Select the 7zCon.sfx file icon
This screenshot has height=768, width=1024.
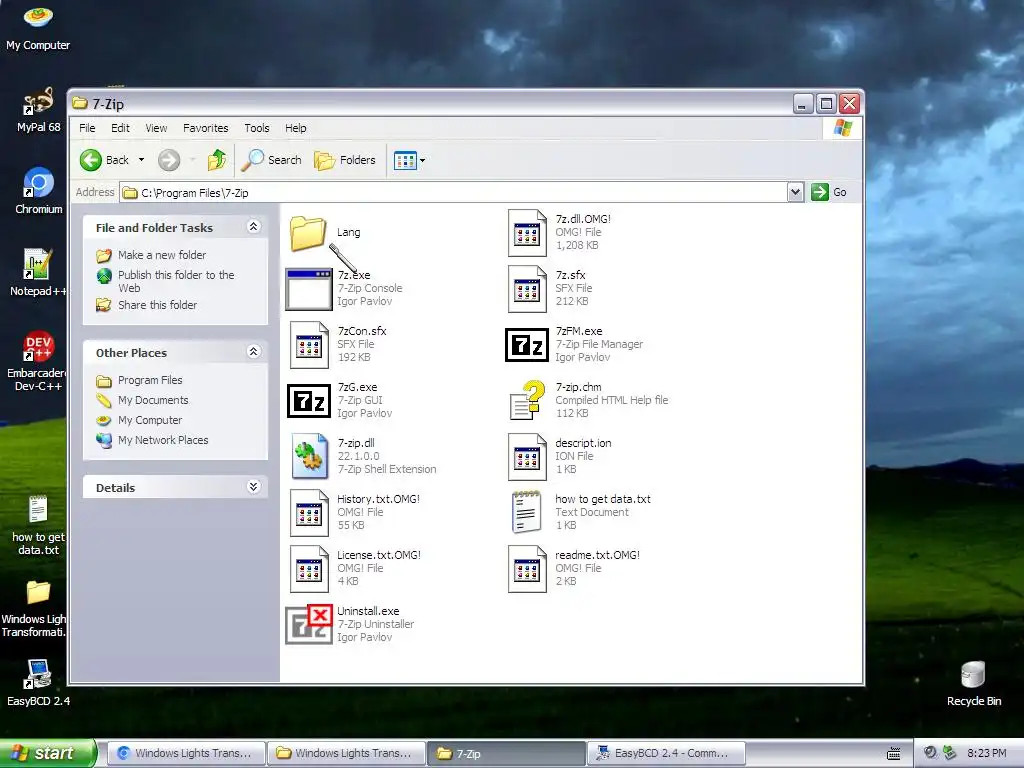point(309,345)
